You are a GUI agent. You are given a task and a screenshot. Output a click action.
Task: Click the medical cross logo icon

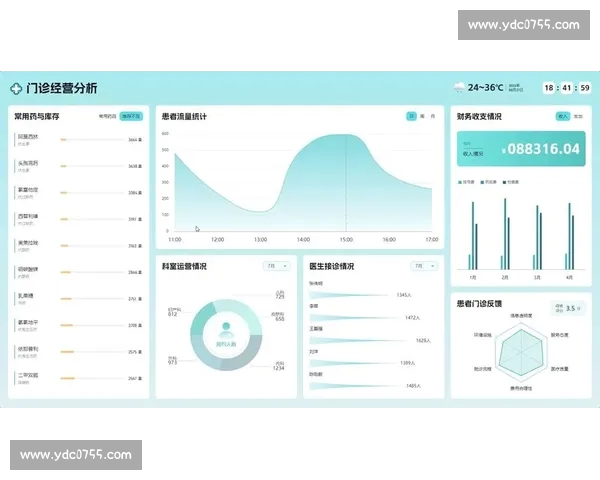[x=16, y=89]
